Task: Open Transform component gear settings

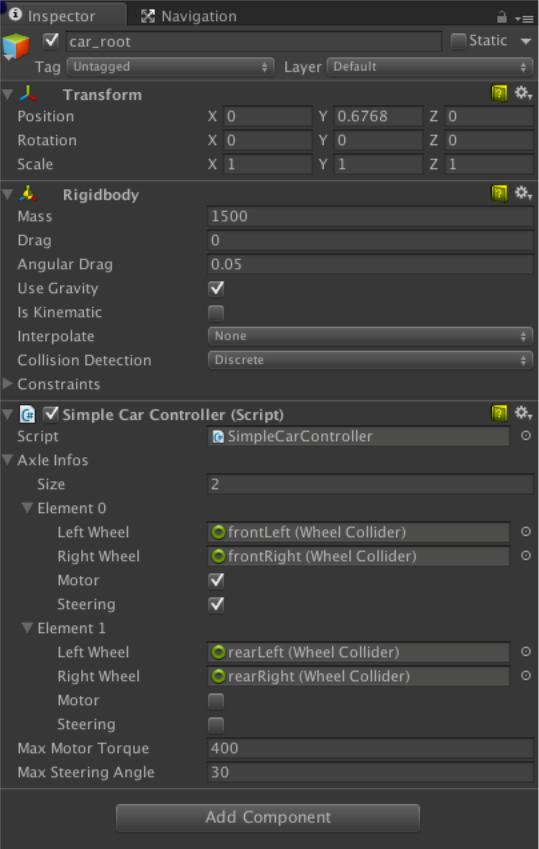Action: pos(523,93)
